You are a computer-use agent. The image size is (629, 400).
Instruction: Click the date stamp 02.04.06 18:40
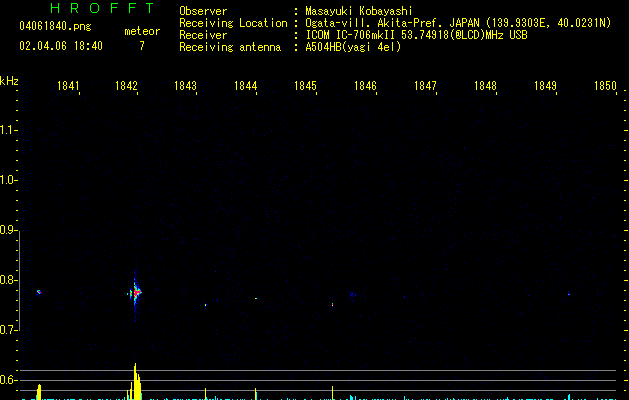tap(61, 46)
